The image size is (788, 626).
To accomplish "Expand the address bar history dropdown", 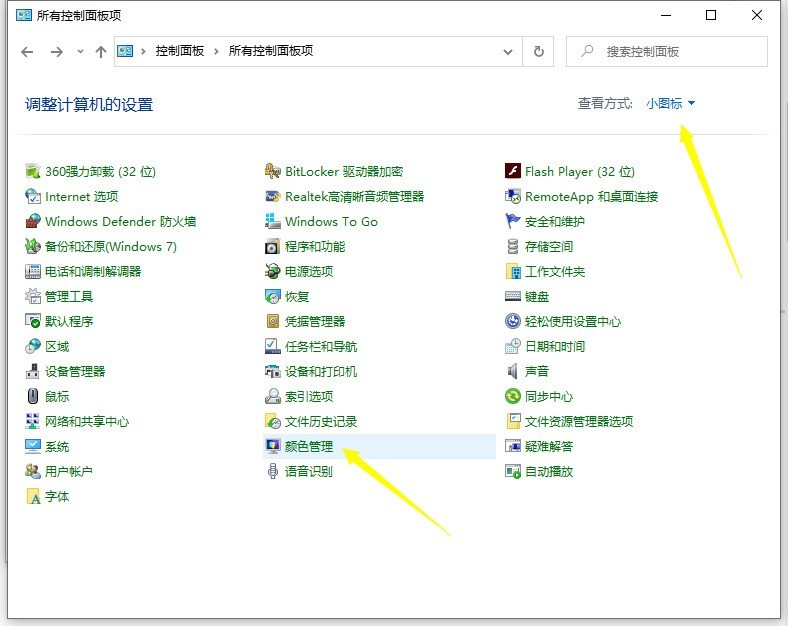I will pyautogui.click(x=508, y=51).
